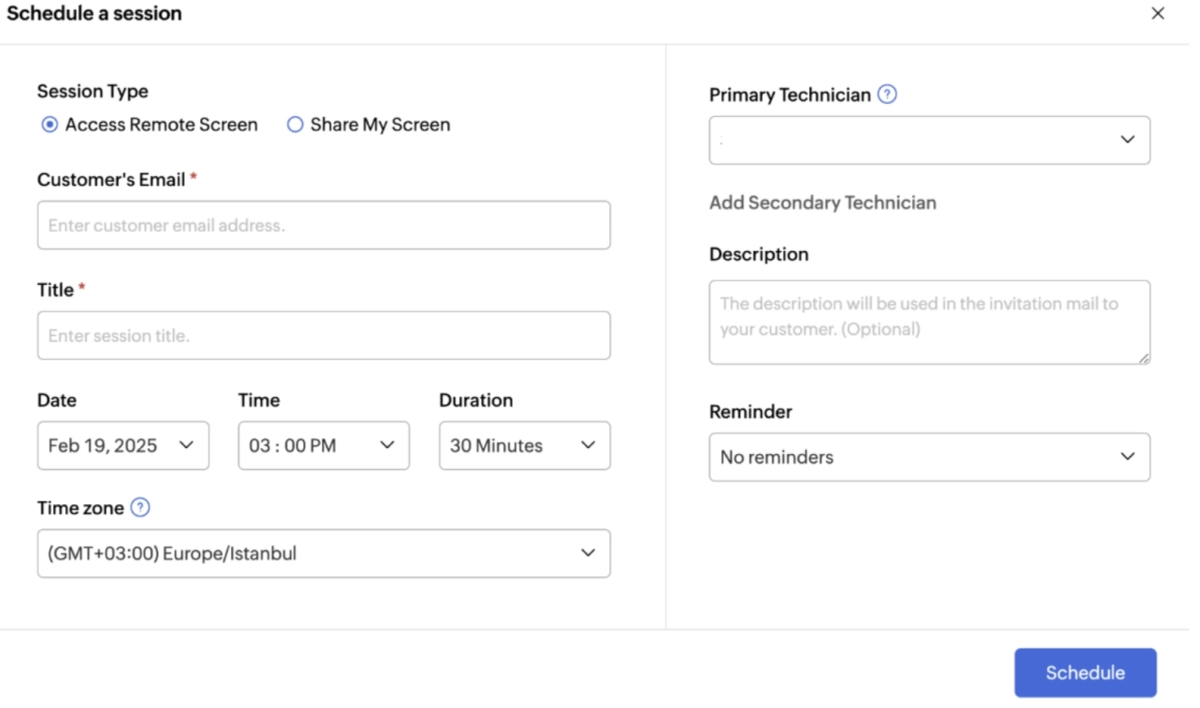Click the Description text area

(928, 320)
